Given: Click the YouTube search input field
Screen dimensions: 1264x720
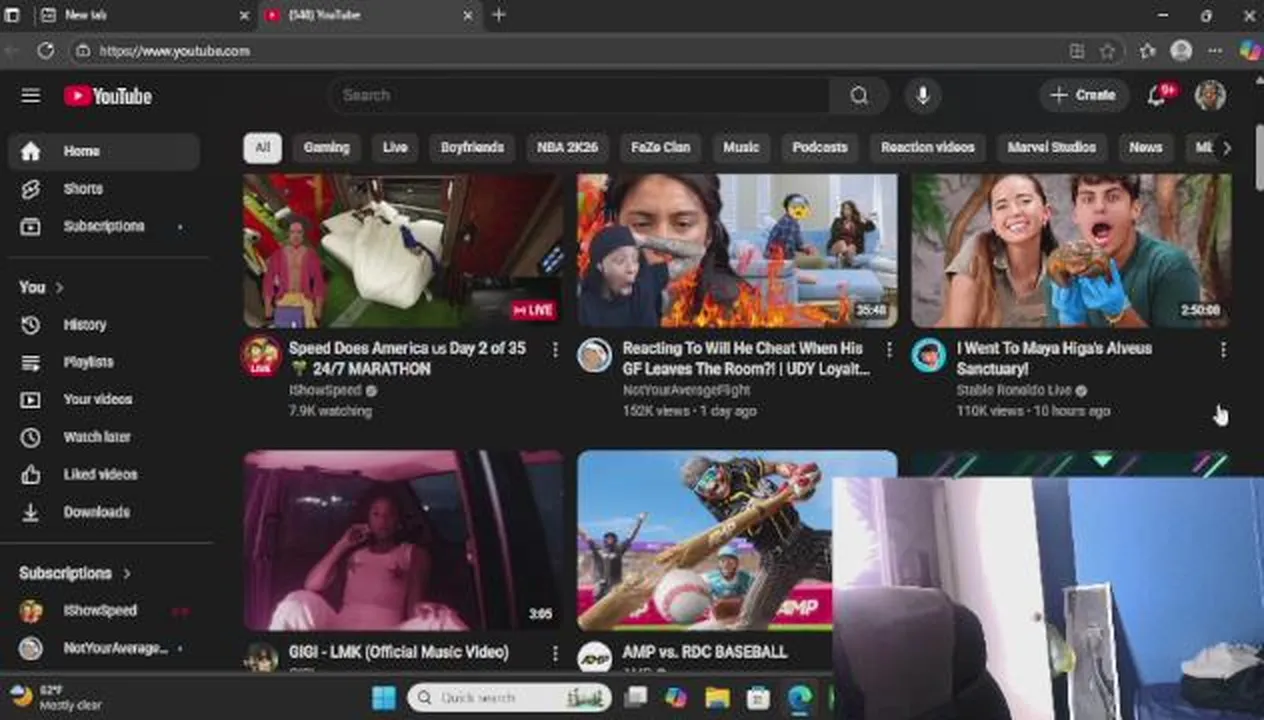Looking at the screenshot, I should click(x=580, y=96).
